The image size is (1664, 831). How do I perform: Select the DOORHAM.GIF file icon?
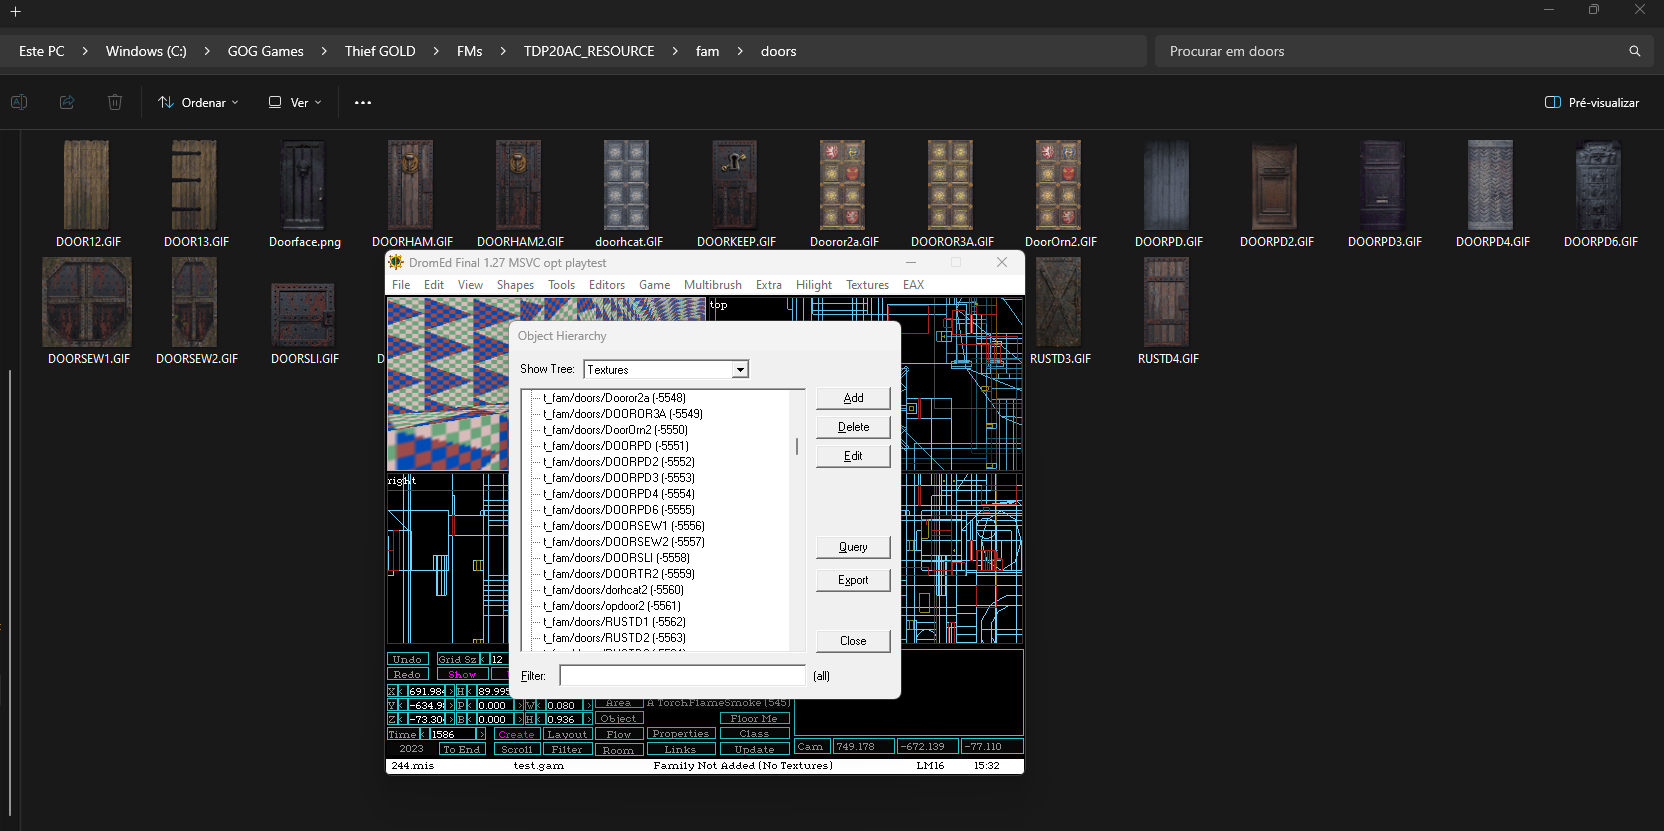tap(411, 185)
